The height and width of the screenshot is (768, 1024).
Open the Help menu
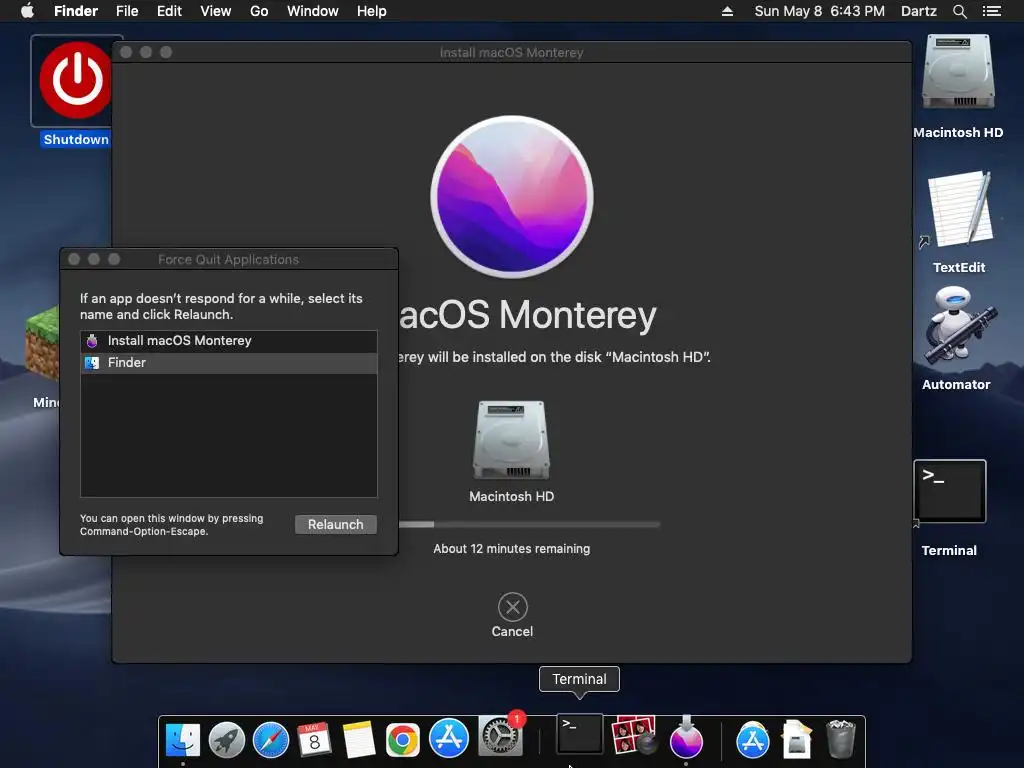pyautogui.click(x=372, y=11)
